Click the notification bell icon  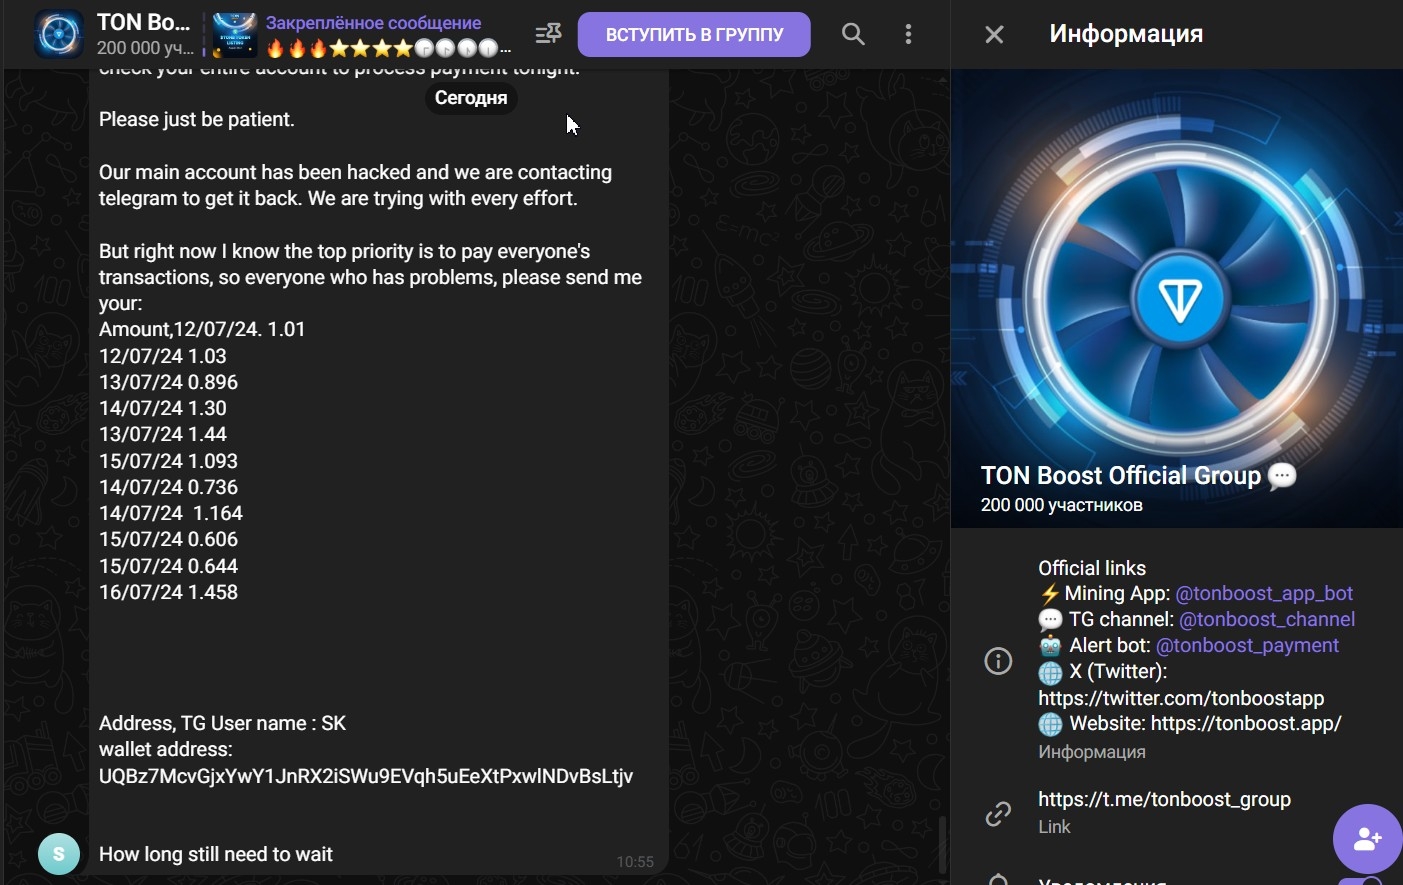998,880
